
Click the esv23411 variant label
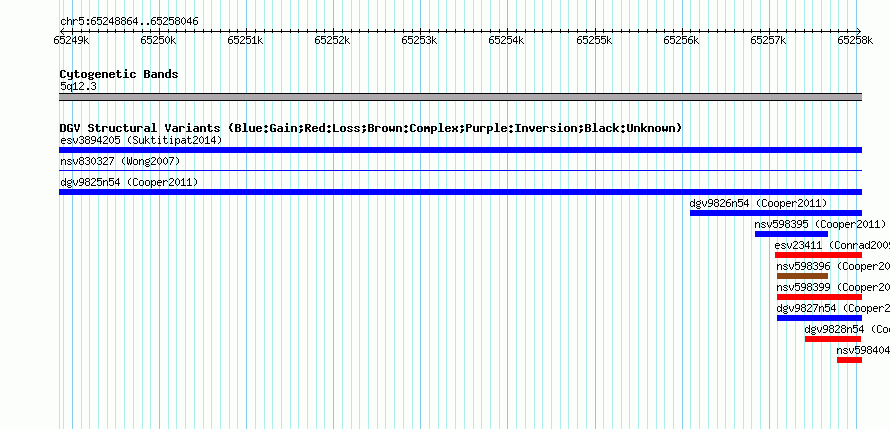click(x=832, y=245)
